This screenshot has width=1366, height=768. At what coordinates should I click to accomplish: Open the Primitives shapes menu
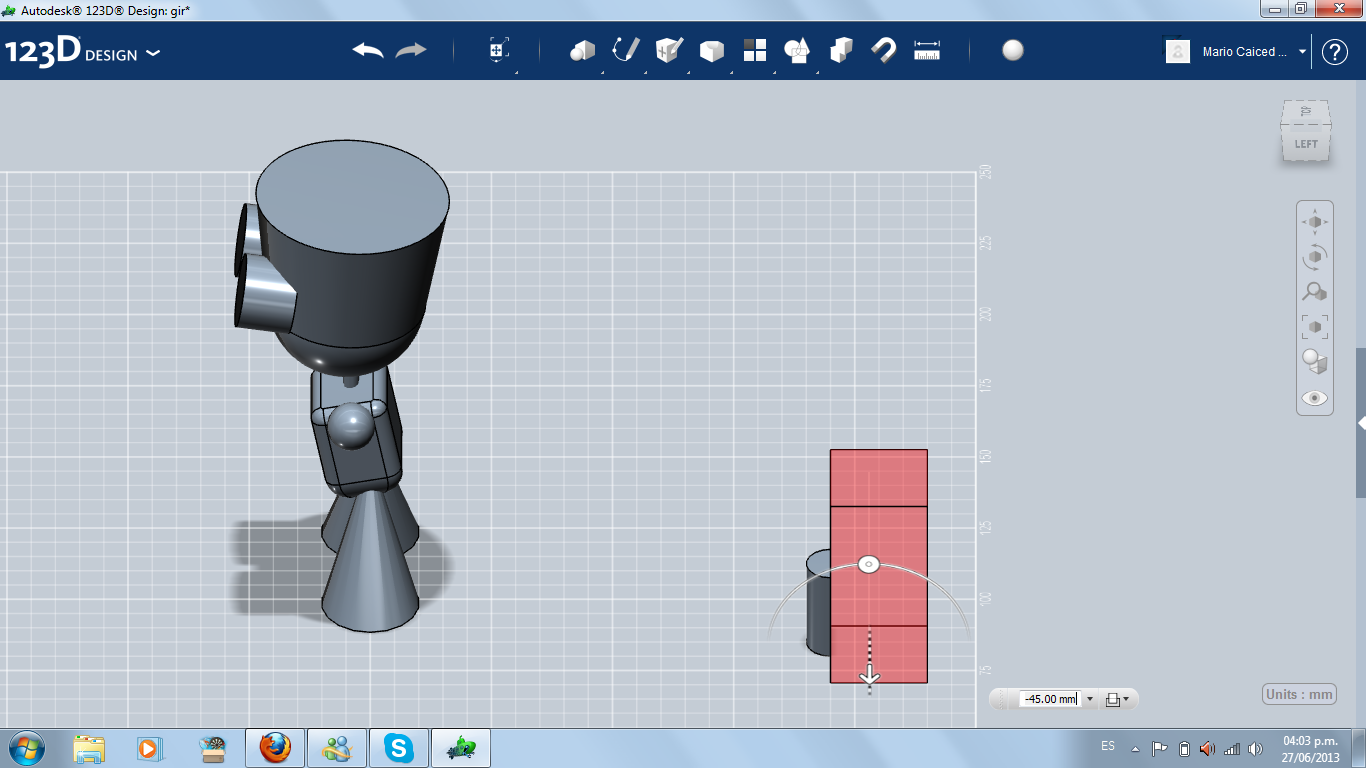pyautogui.click(x=583, y=51)
